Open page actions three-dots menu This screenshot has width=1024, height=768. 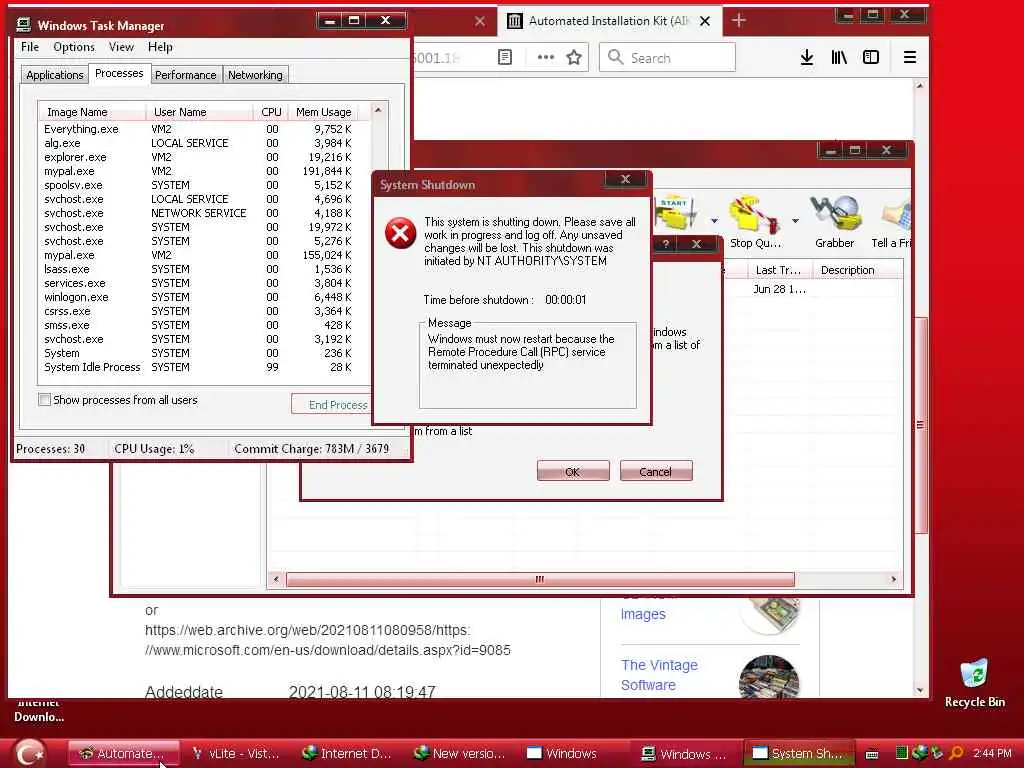[x=545, y=57]
